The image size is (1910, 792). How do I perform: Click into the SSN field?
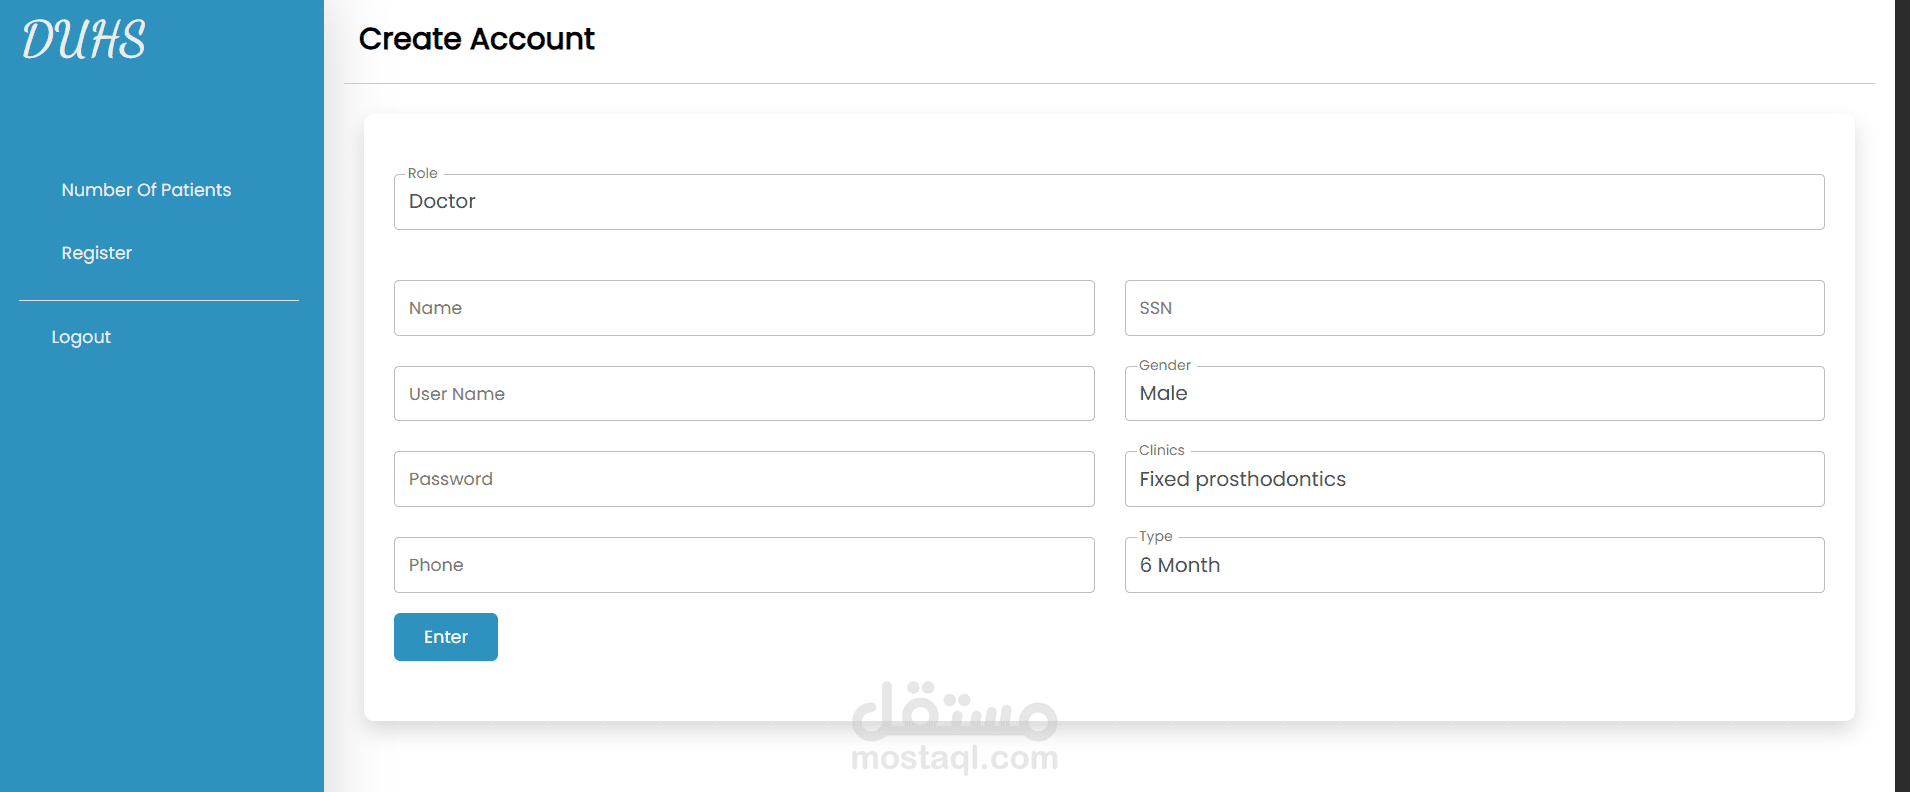point(1474,308)
